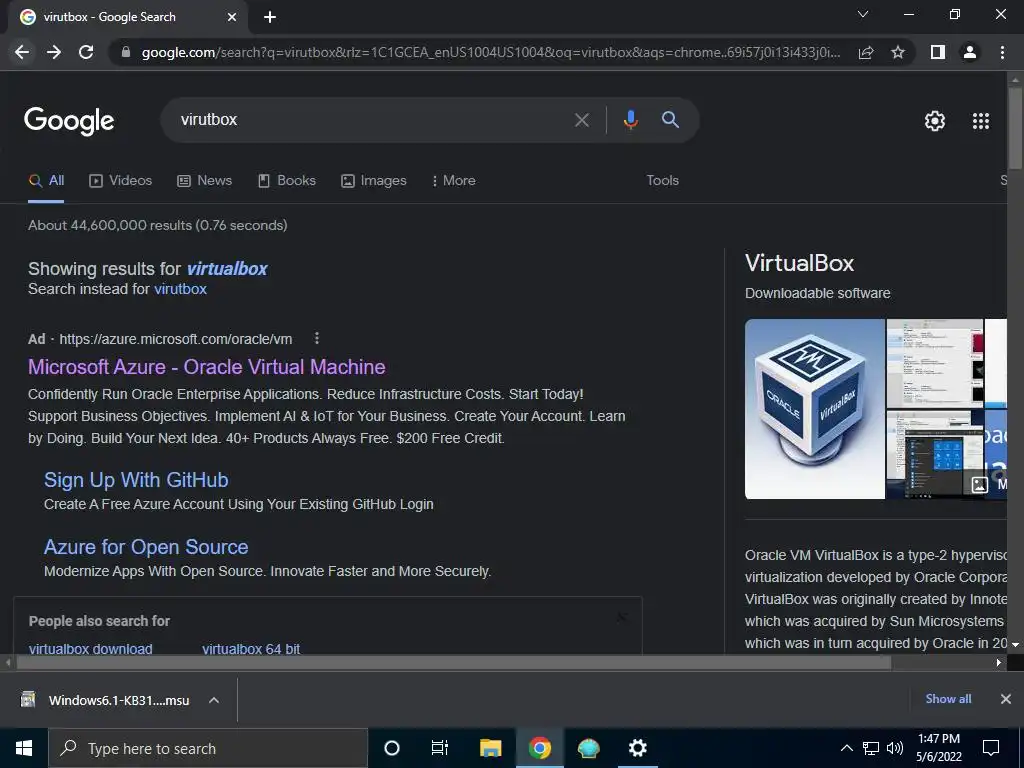Go forward with the browser forward arrow

54,52
